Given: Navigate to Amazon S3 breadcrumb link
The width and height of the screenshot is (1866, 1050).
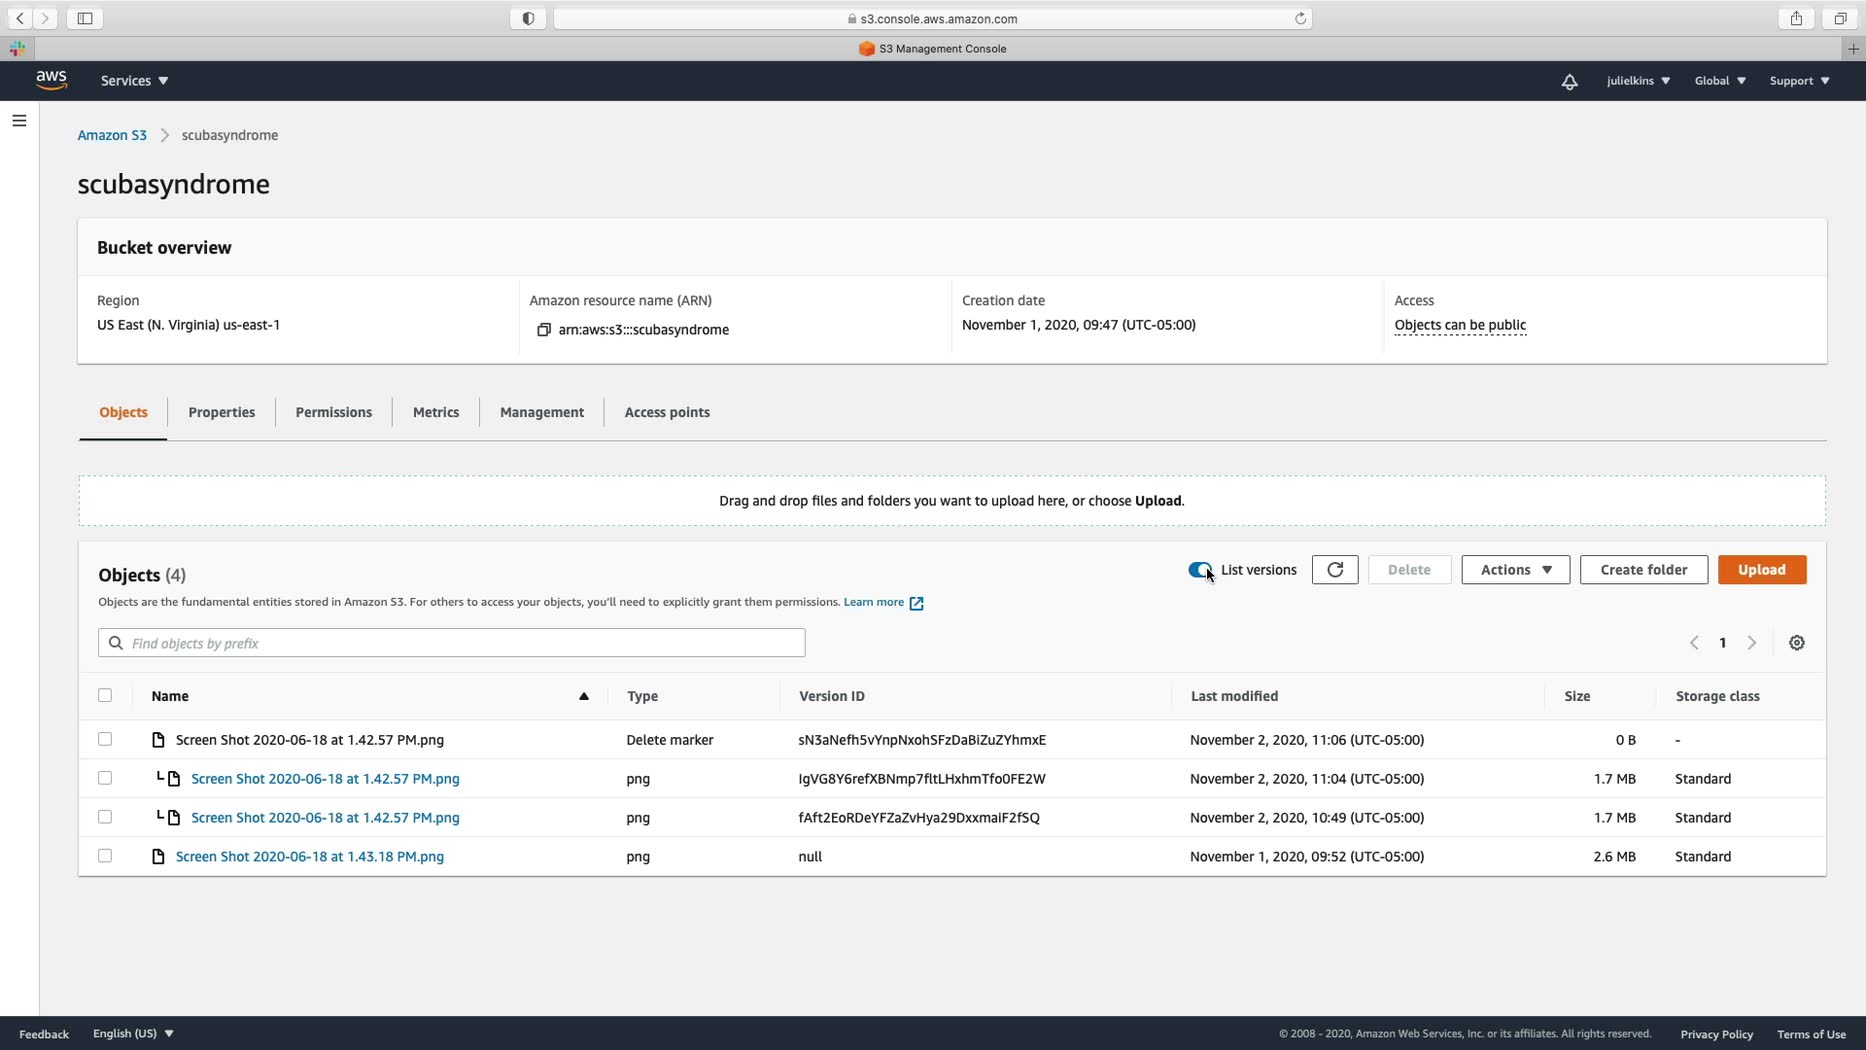Looking at the screenshot, I should [112, 135].
